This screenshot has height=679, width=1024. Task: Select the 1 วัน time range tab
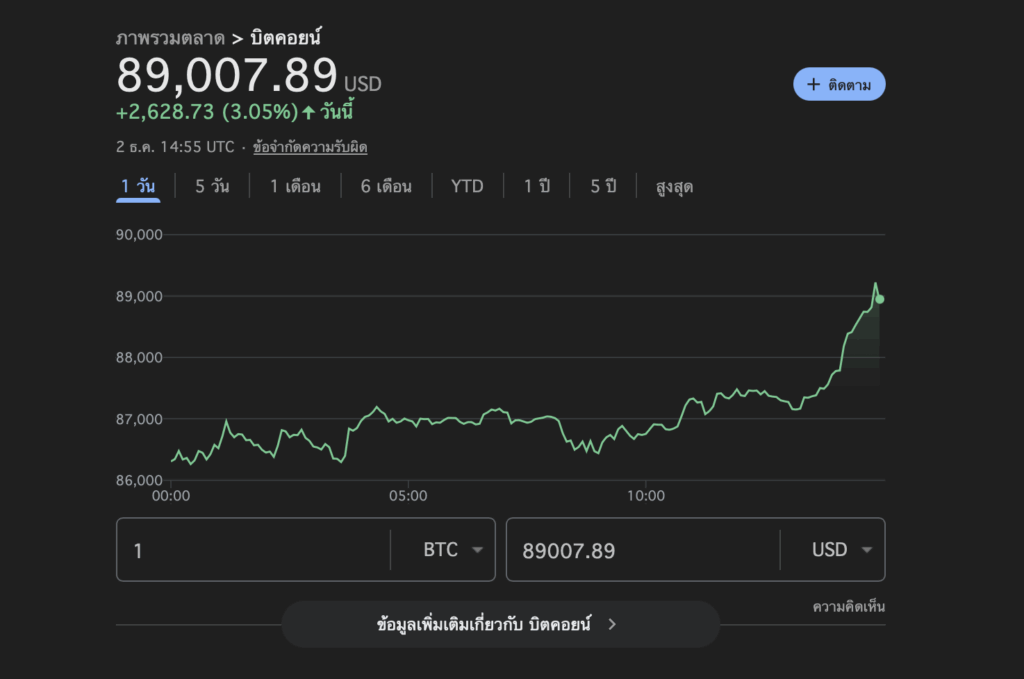point(138,187)
